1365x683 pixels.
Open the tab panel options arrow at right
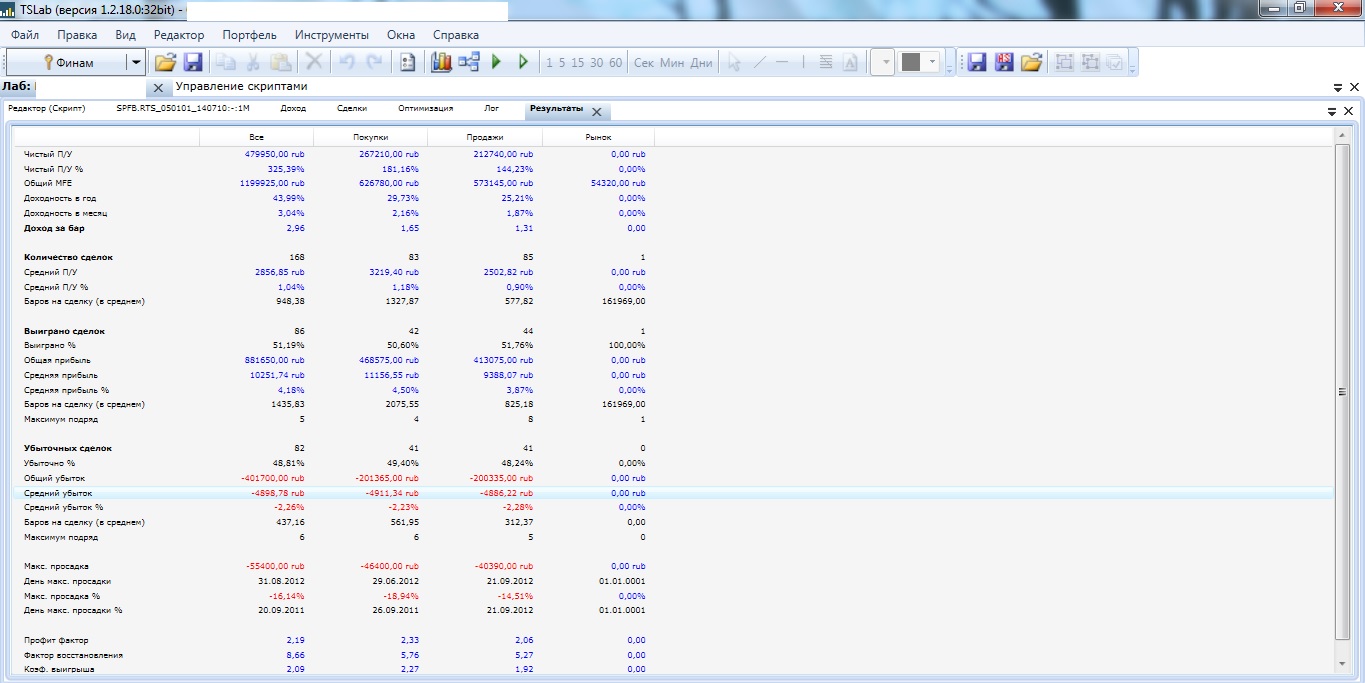pyautogui.click(x=1332, y=111)
